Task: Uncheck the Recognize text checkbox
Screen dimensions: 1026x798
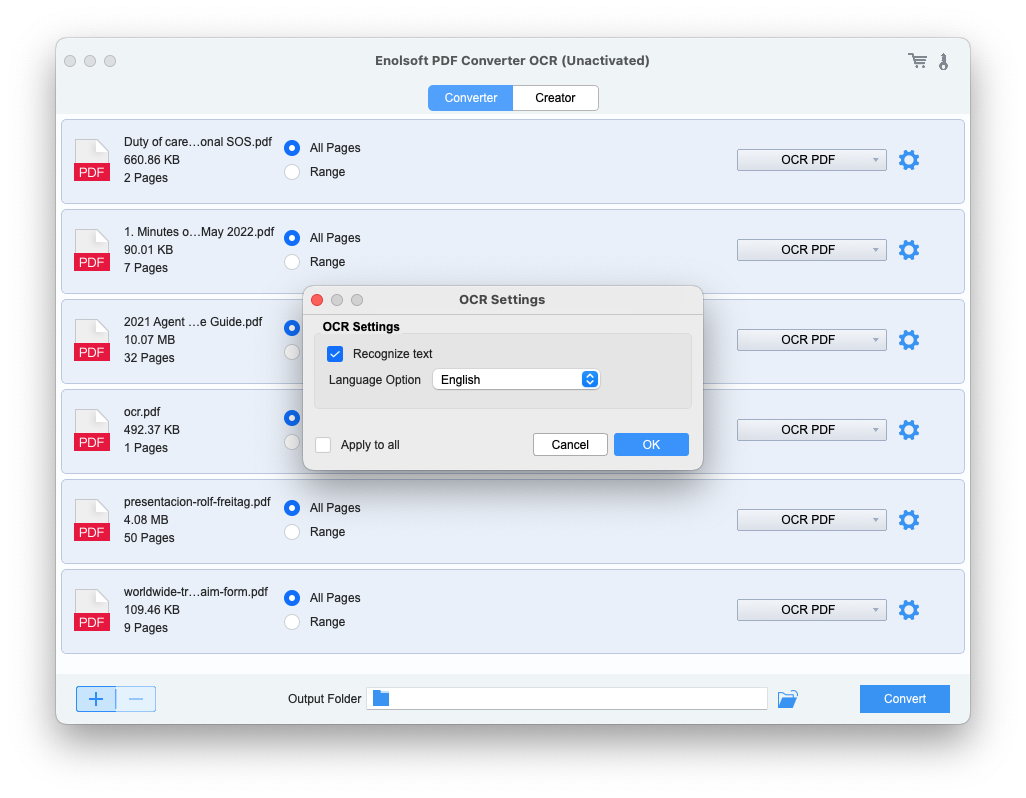Action: (335, 354)
